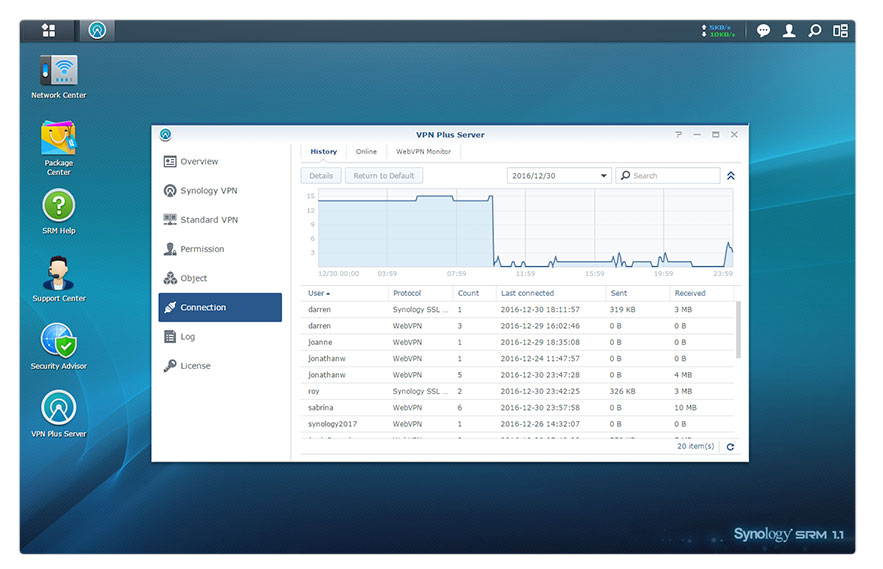
Task: Click the 326 KB sent value
Action: (622, 392)
